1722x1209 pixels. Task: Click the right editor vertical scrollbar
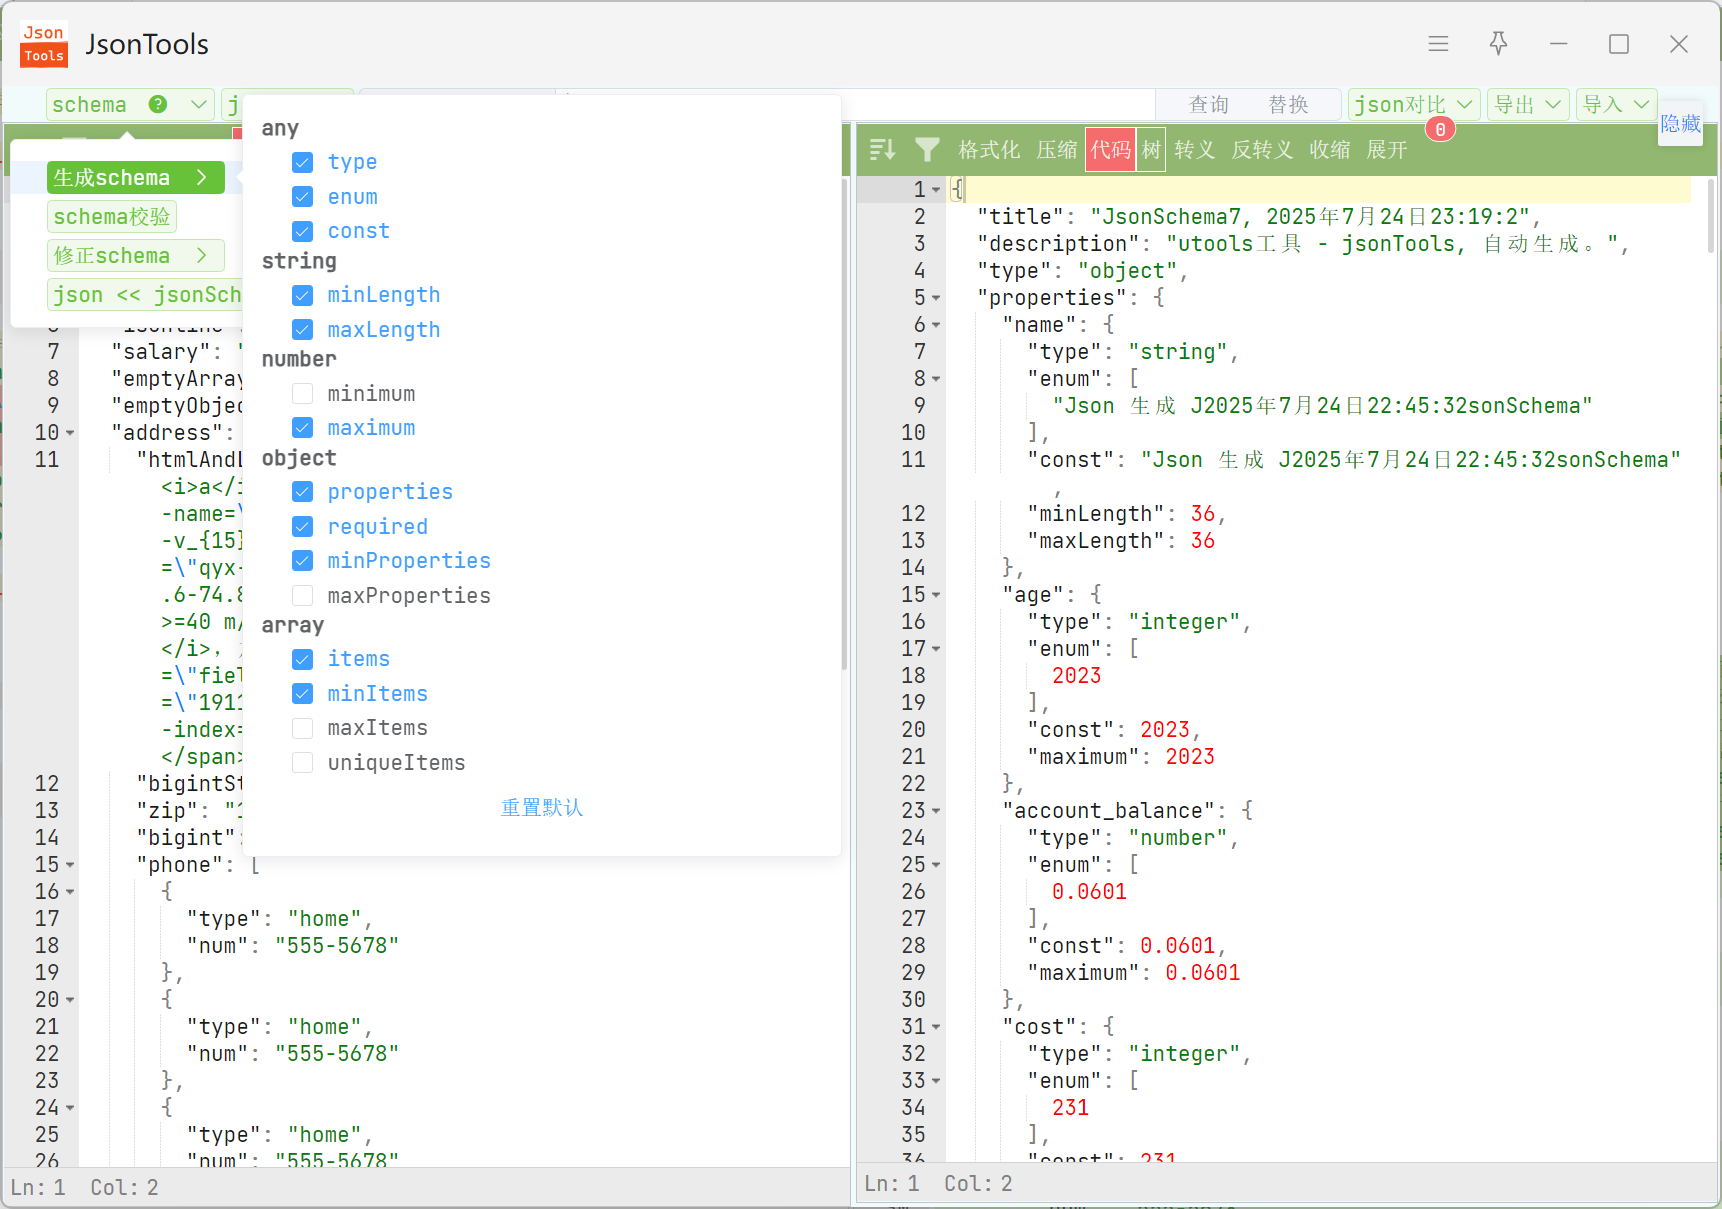click(1711, 216)
